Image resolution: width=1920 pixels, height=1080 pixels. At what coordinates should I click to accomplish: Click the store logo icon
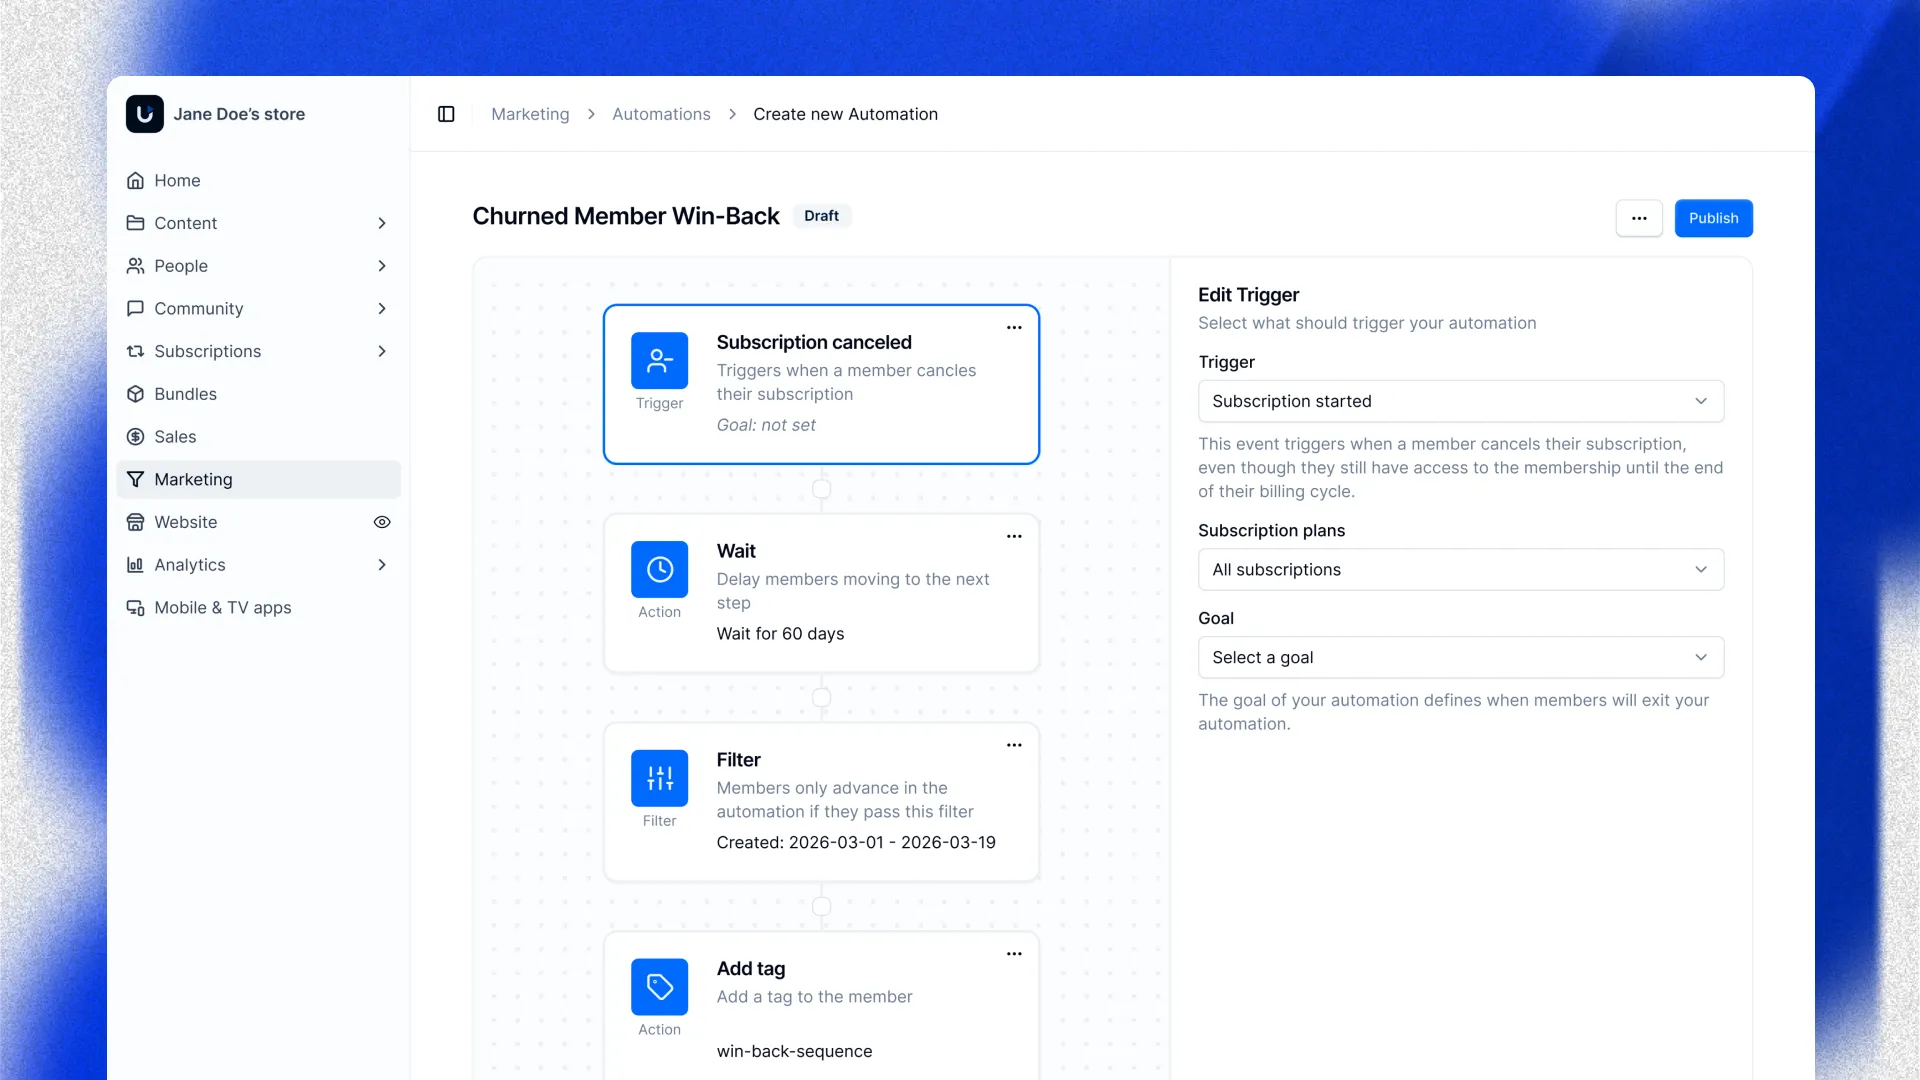[145, 114]
